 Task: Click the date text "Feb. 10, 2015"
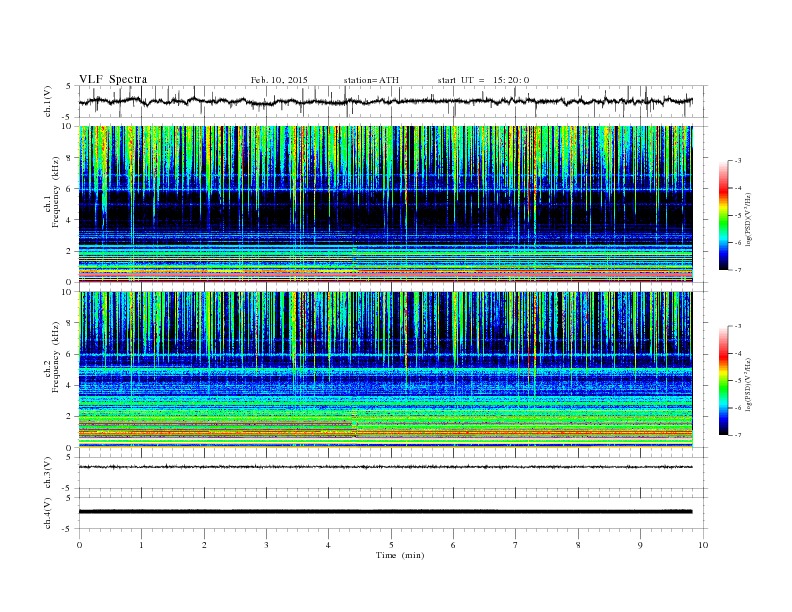pyautogui.click(x=279, y=80)
